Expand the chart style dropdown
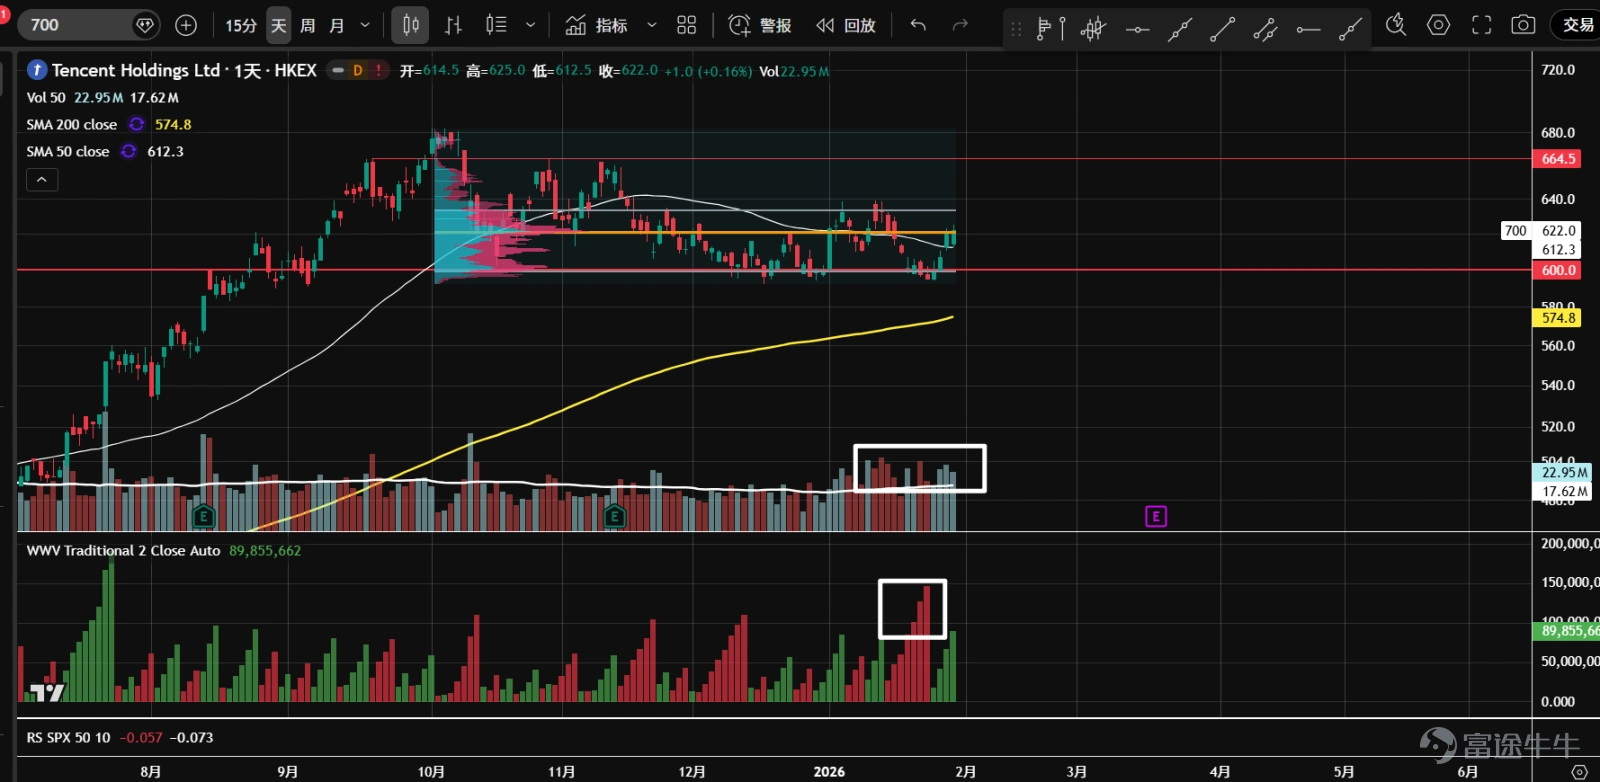 coord(530,25)
